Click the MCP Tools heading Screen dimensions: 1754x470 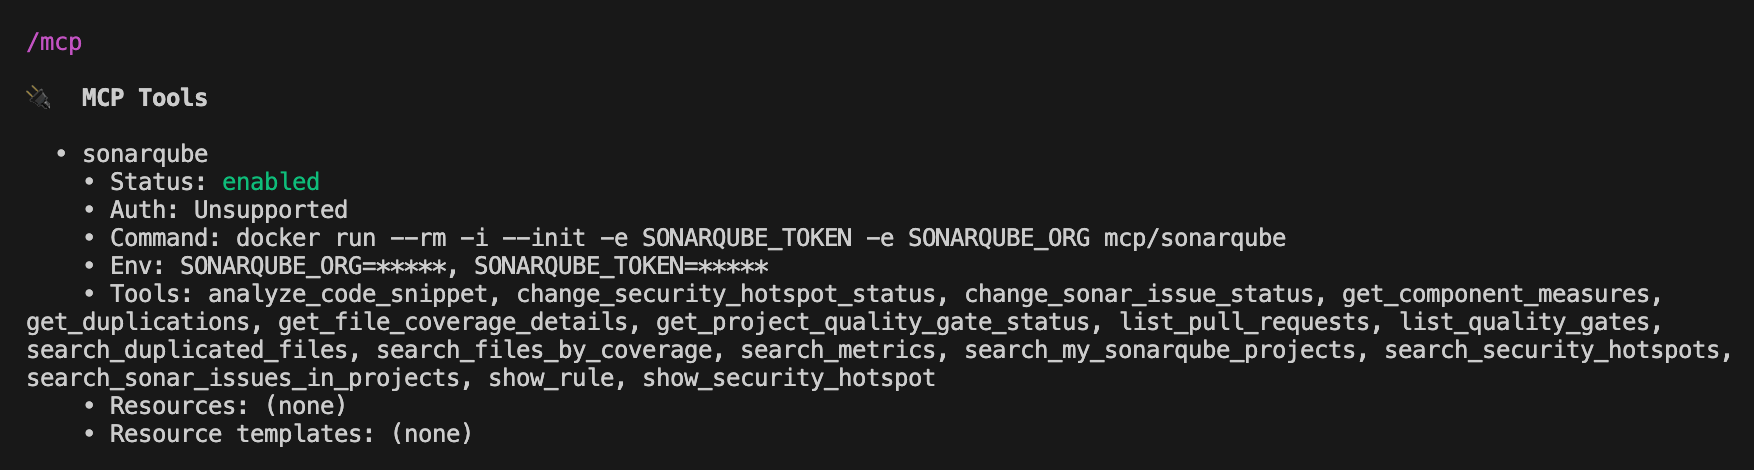coord(145,98)
